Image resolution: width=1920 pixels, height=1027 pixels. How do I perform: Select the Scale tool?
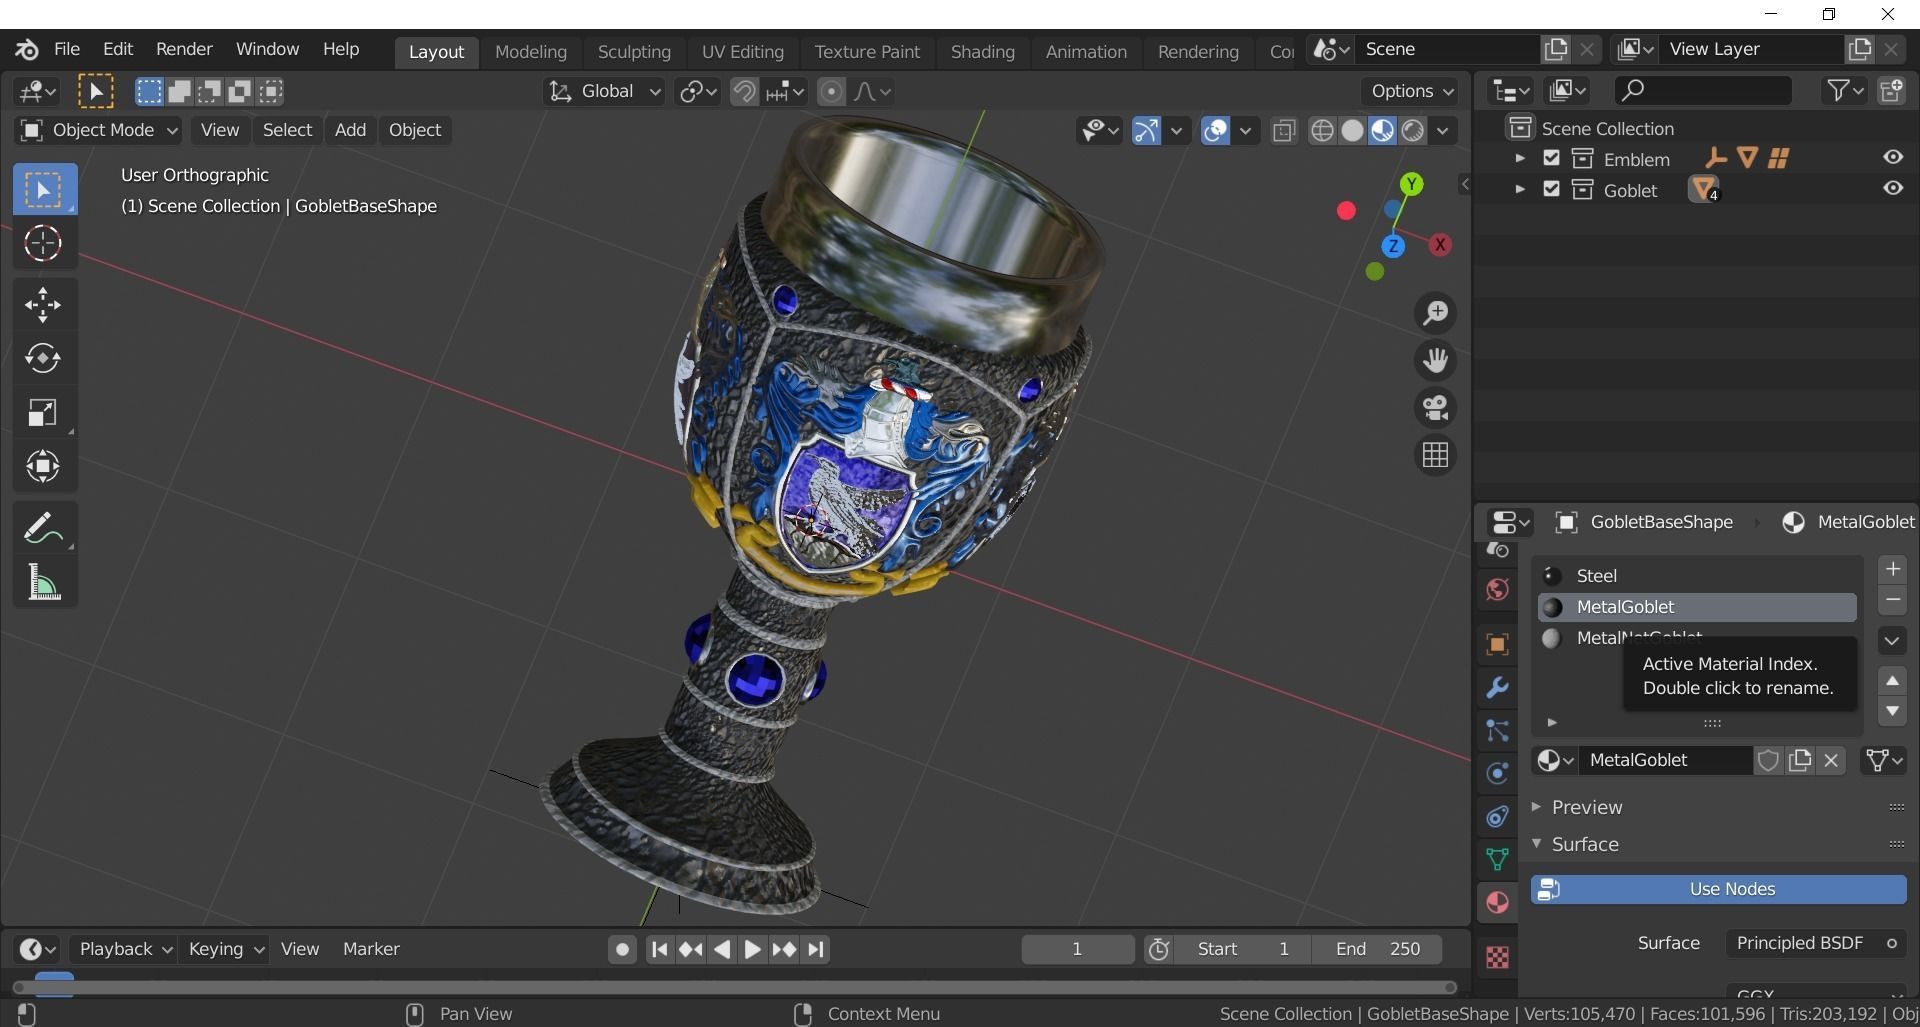[x=44, y=412]
